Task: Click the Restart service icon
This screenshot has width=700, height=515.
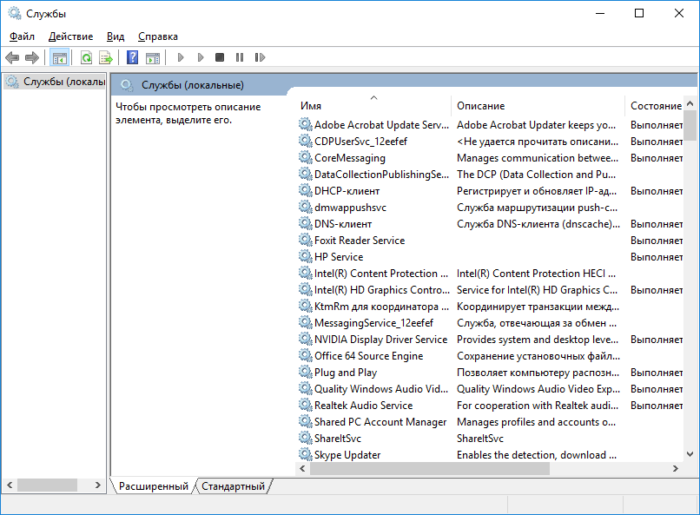Action: point(260,58)
